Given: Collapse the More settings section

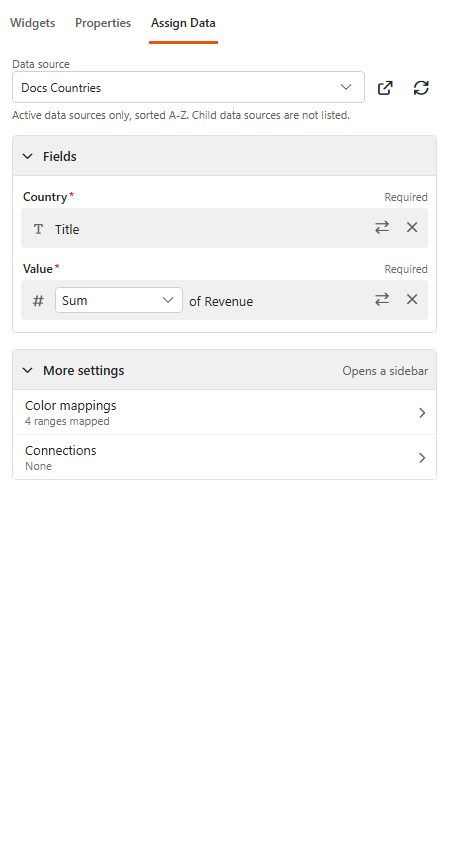Looking at the screenshot, I should tap(28, 371).
